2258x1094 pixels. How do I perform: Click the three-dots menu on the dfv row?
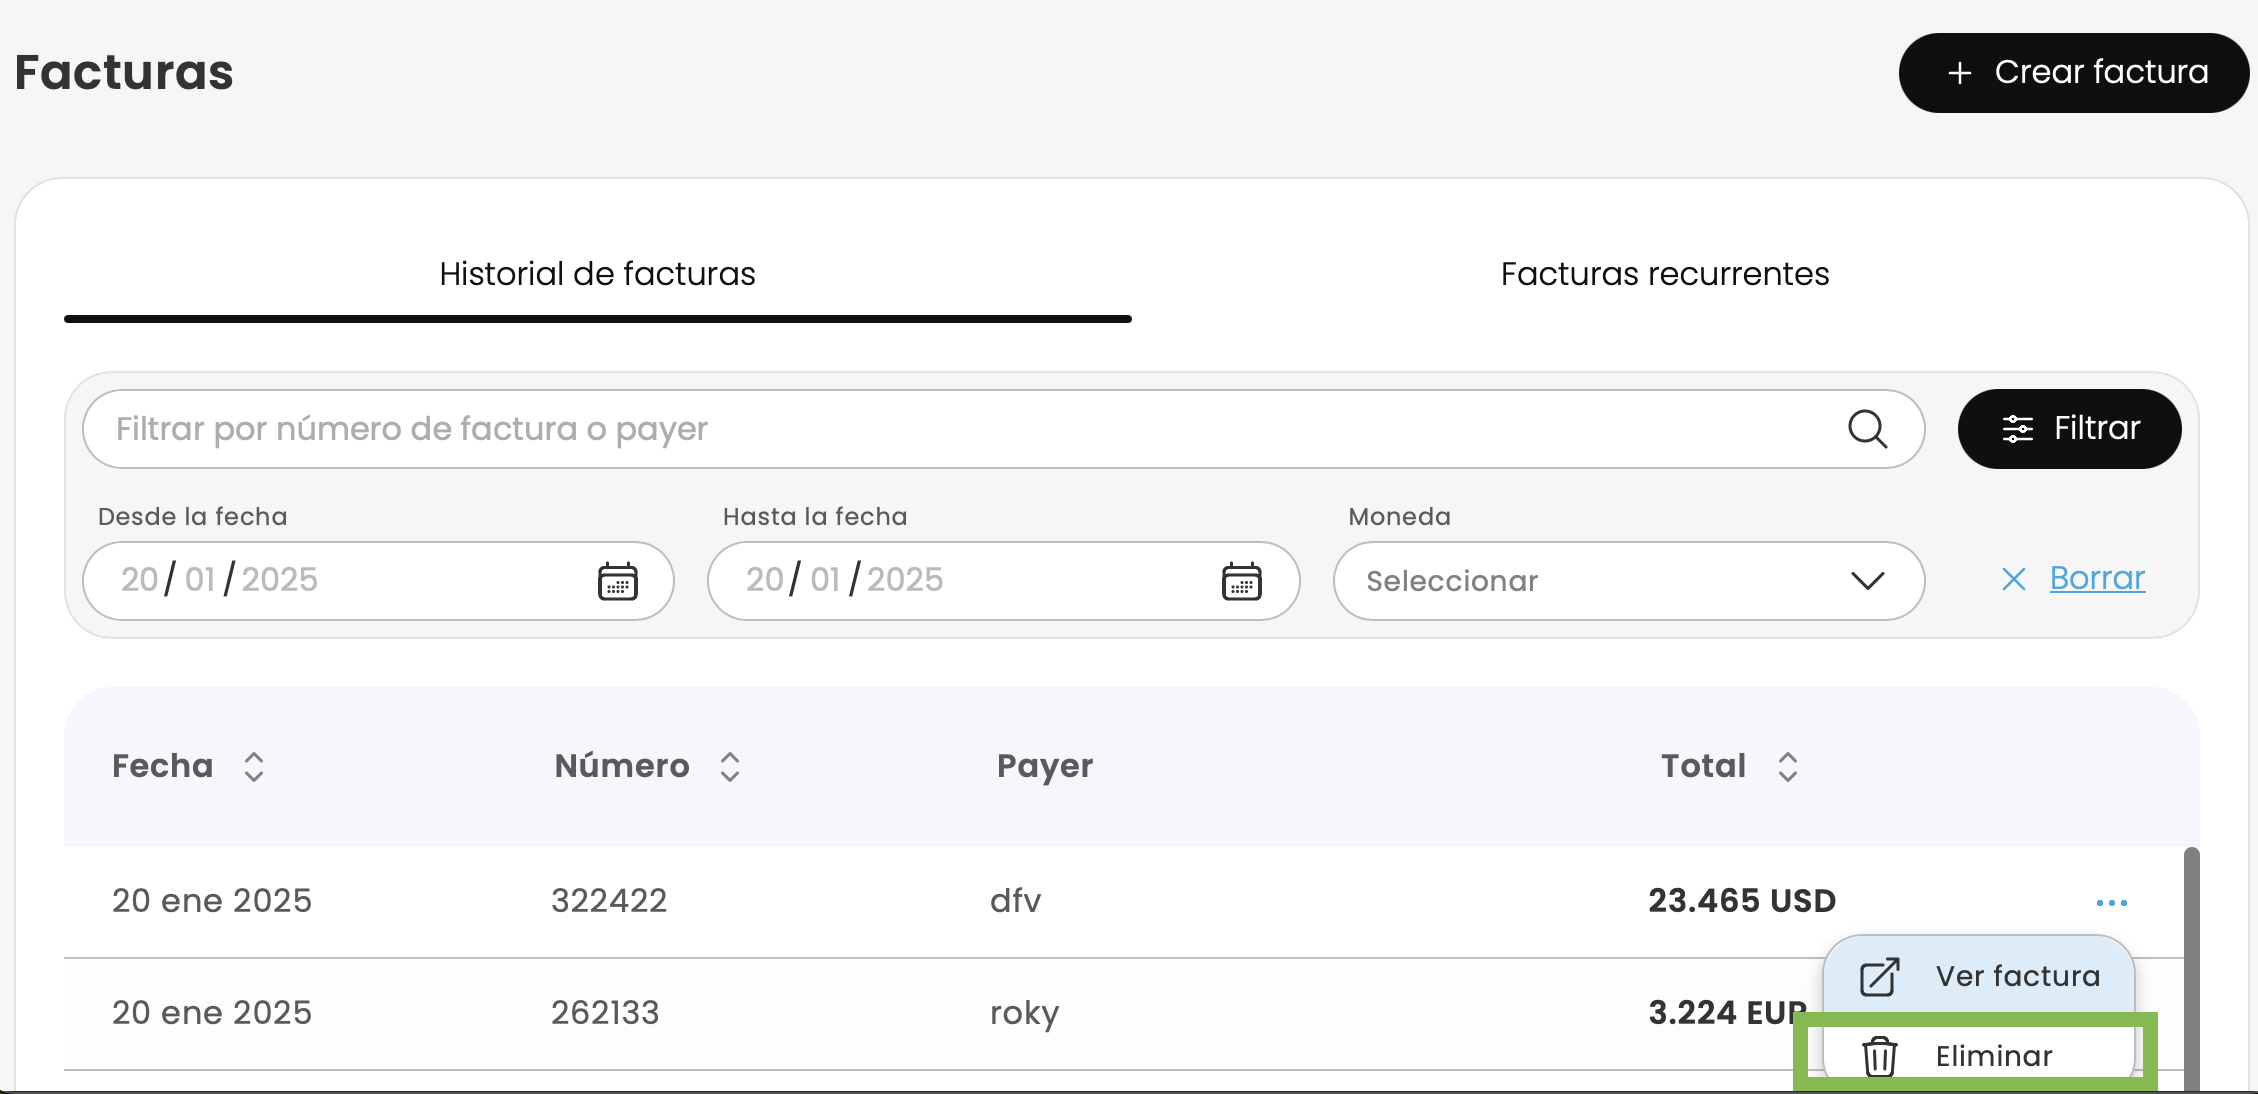click(2111, 903)
